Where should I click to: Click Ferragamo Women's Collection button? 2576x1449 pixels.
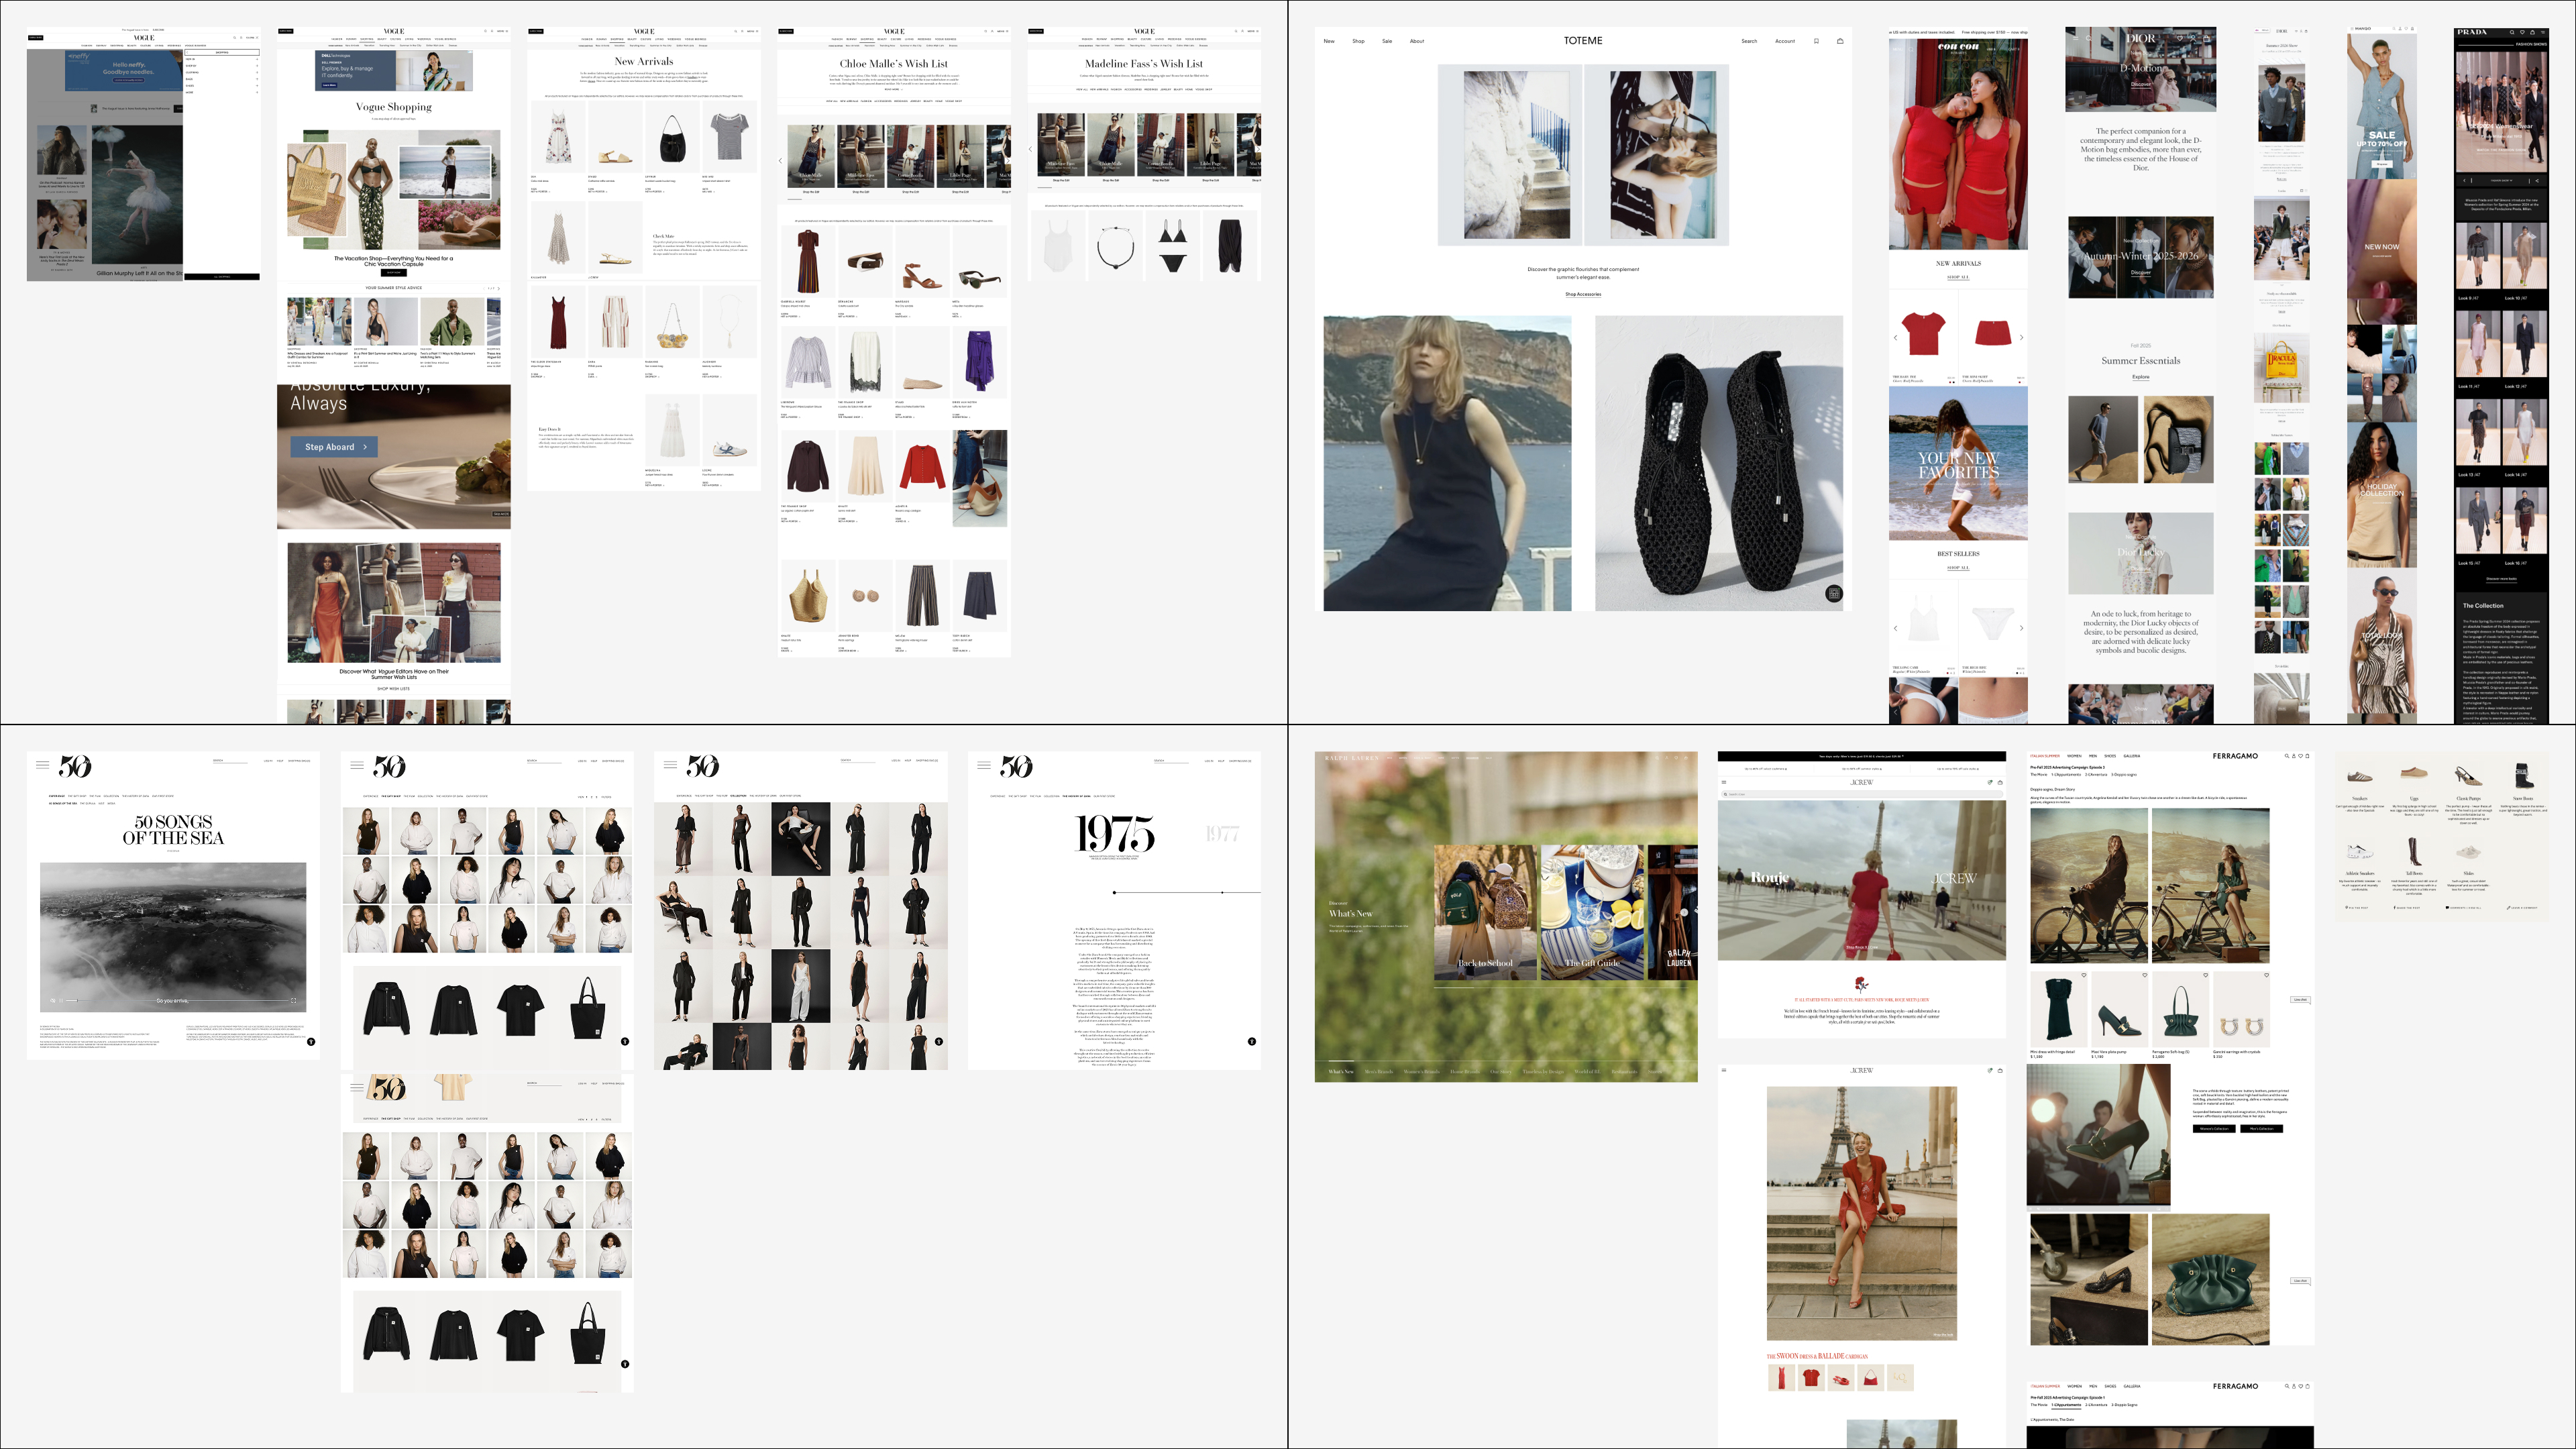[2213, 1129]
